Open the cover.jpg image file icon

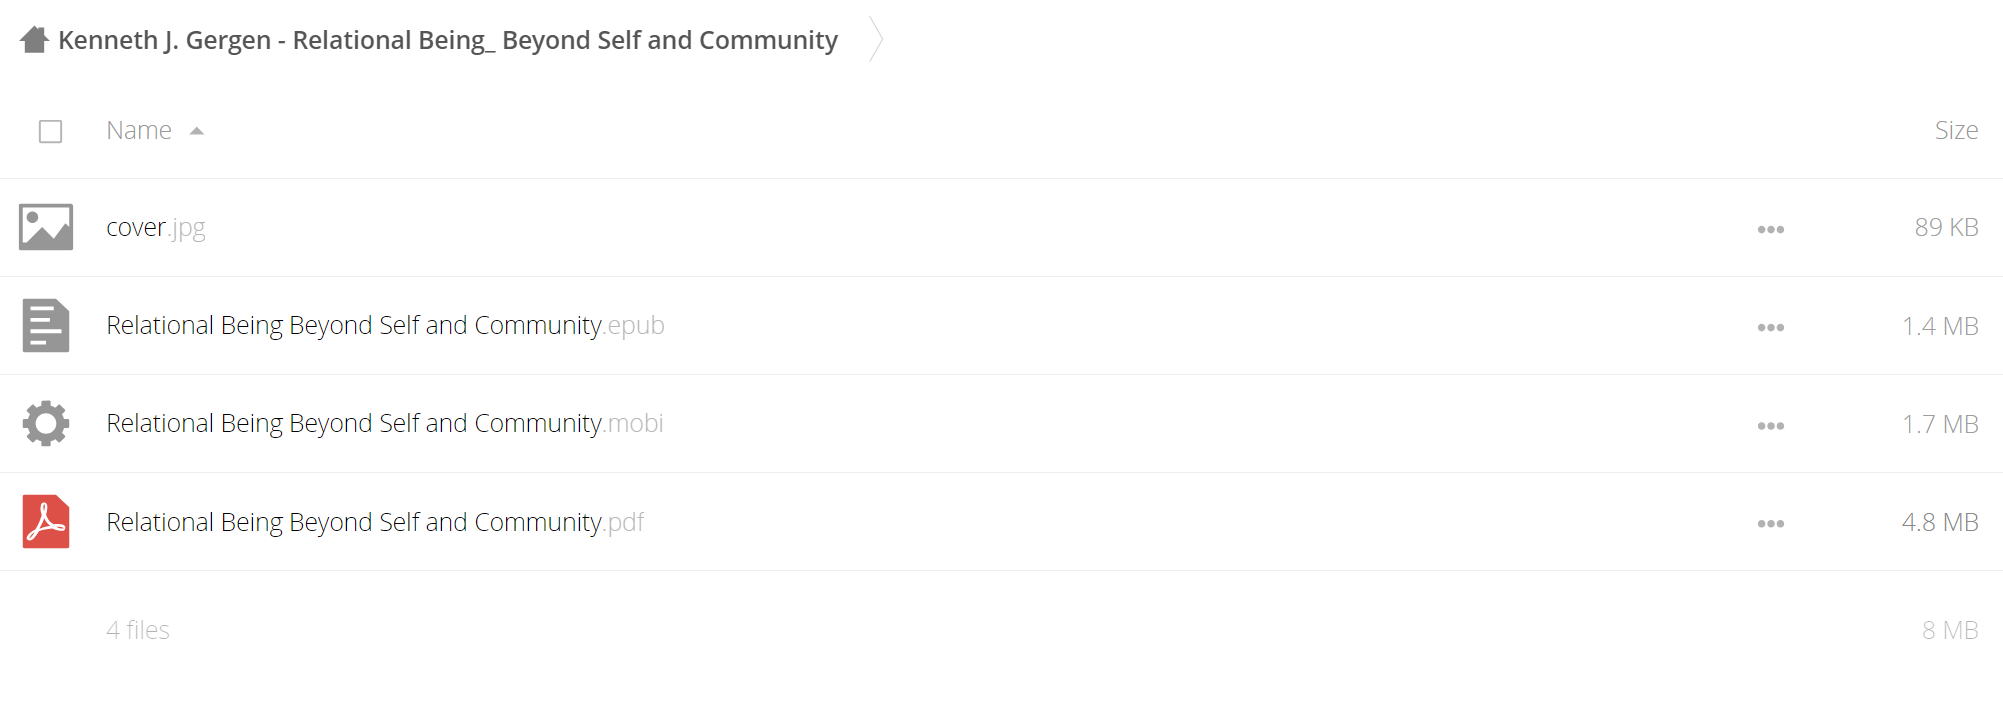click(x=46, y=227)
